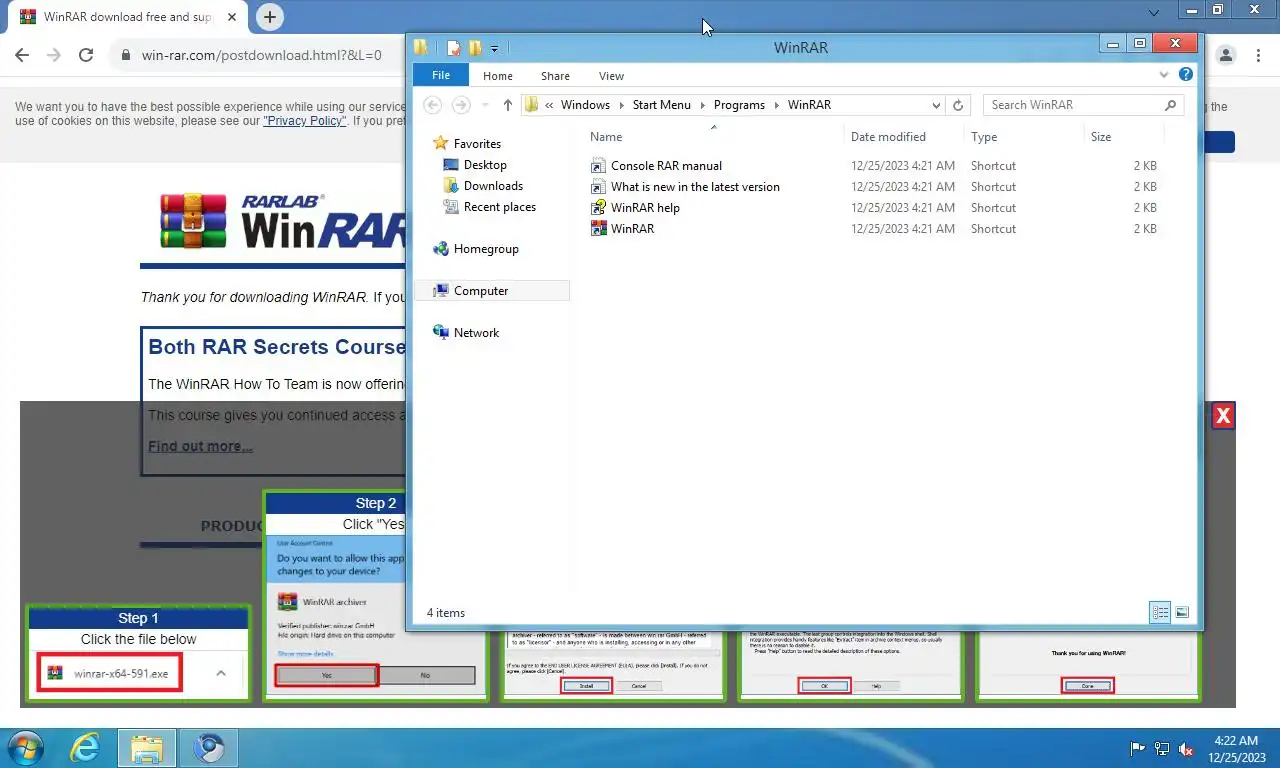
Task: Switch to the Home ribbon tab
Action: tap(498, 76)
